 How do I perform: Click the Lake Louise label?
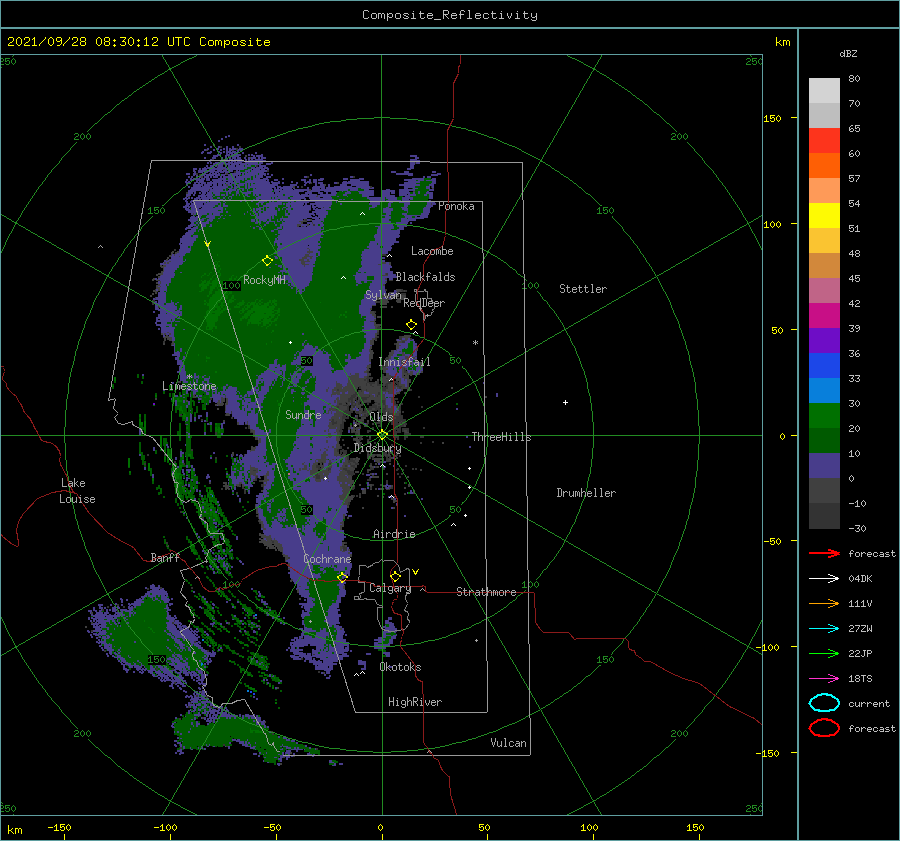tap(77, 491)
